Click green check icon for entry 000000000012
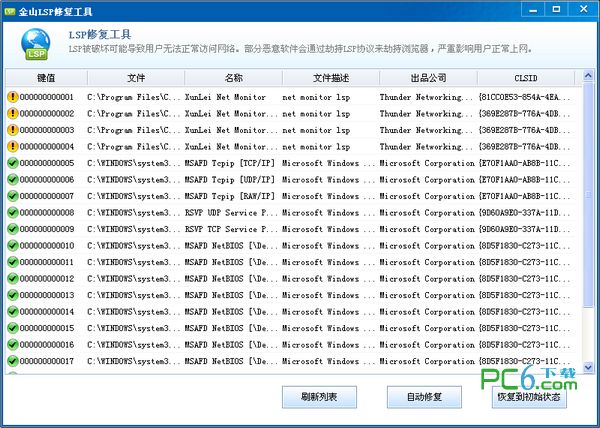This screenshot has height=428, width=600. pos(12,279)
